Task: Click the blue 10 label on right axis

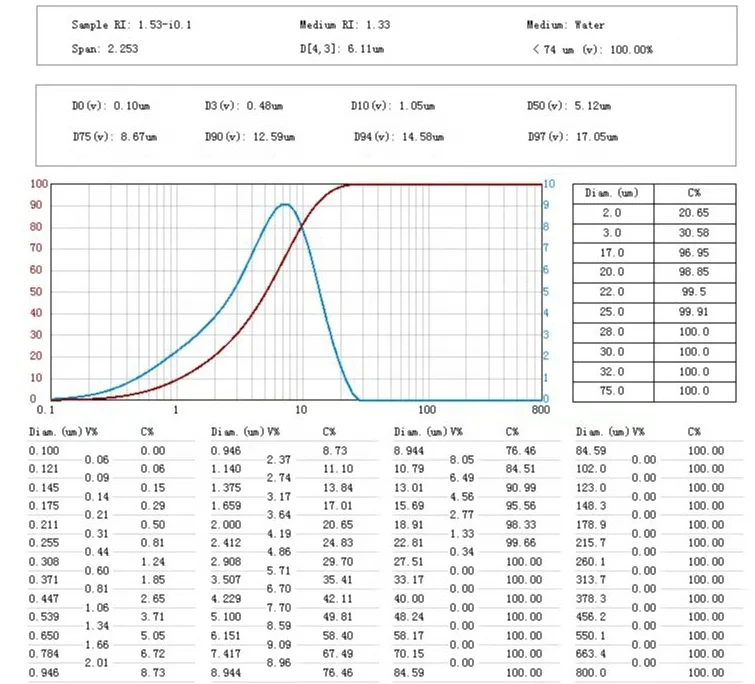Action: click(x=549, y=184)
